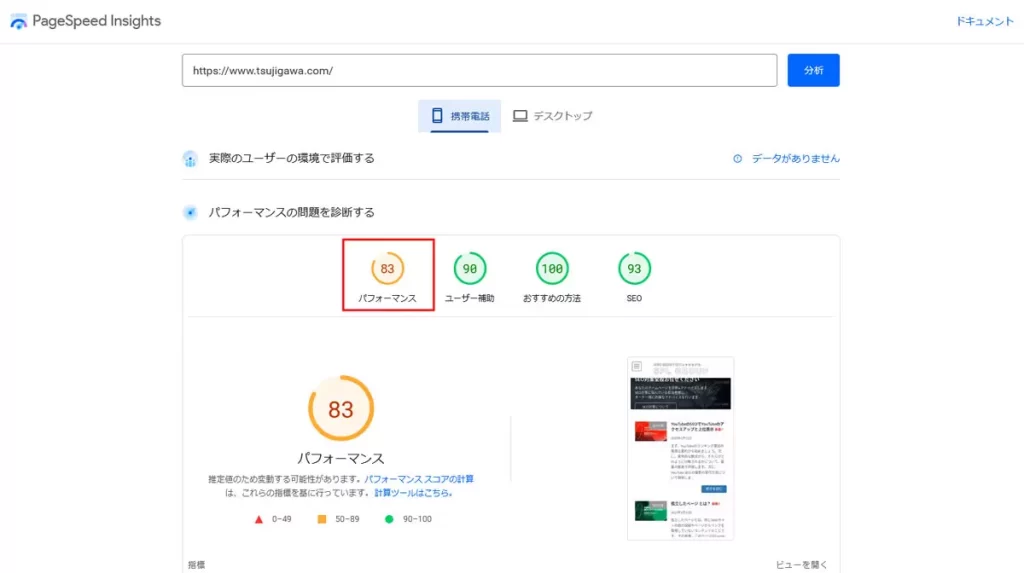The image size is (1024, 573).
Task: Focus the URL input field
Action: tap(479, 71)
